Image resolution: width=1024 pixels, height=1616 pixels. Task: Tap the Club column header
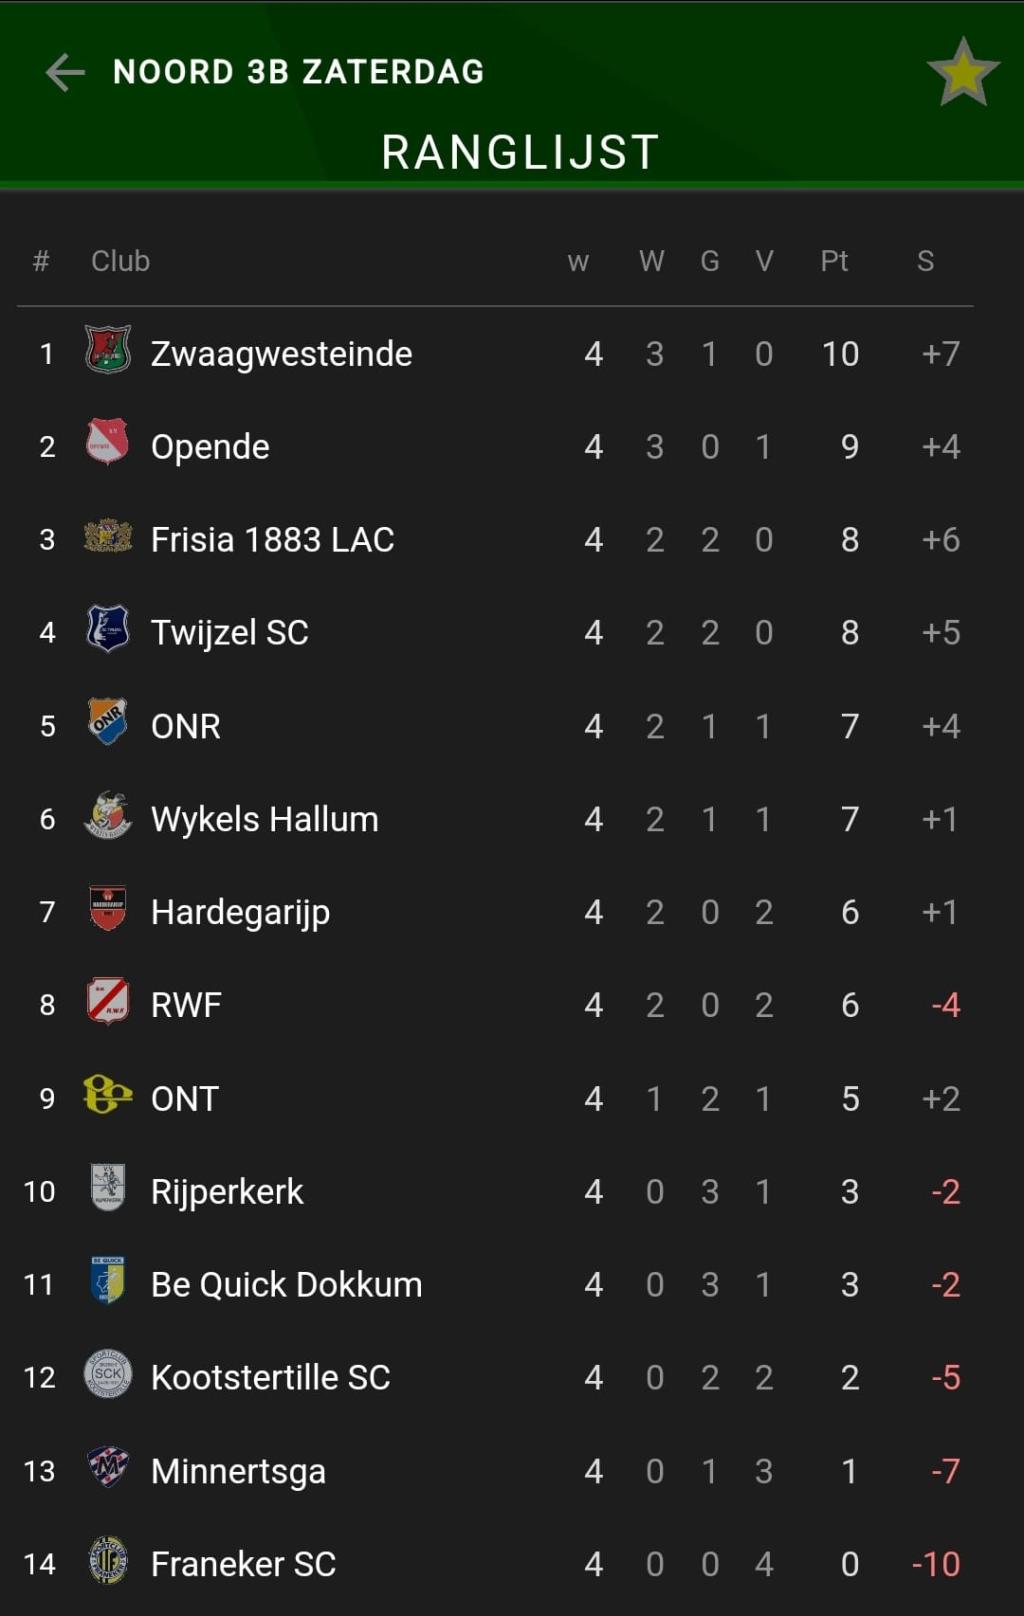120,261
